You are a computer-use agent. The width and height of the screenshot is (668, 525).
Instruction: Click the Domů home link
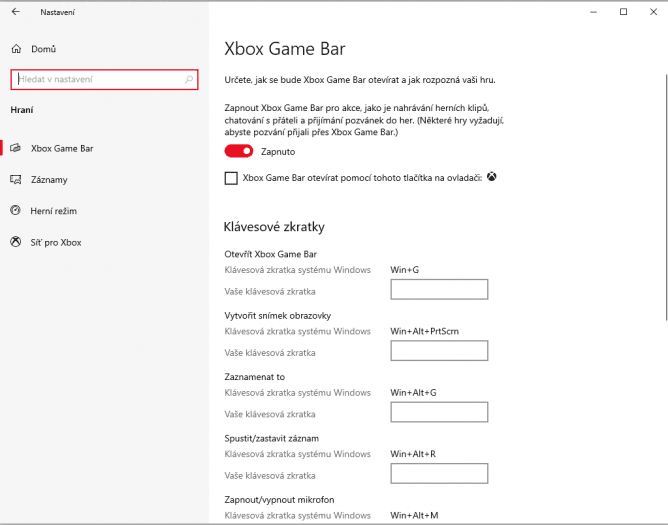click(43, 49)
